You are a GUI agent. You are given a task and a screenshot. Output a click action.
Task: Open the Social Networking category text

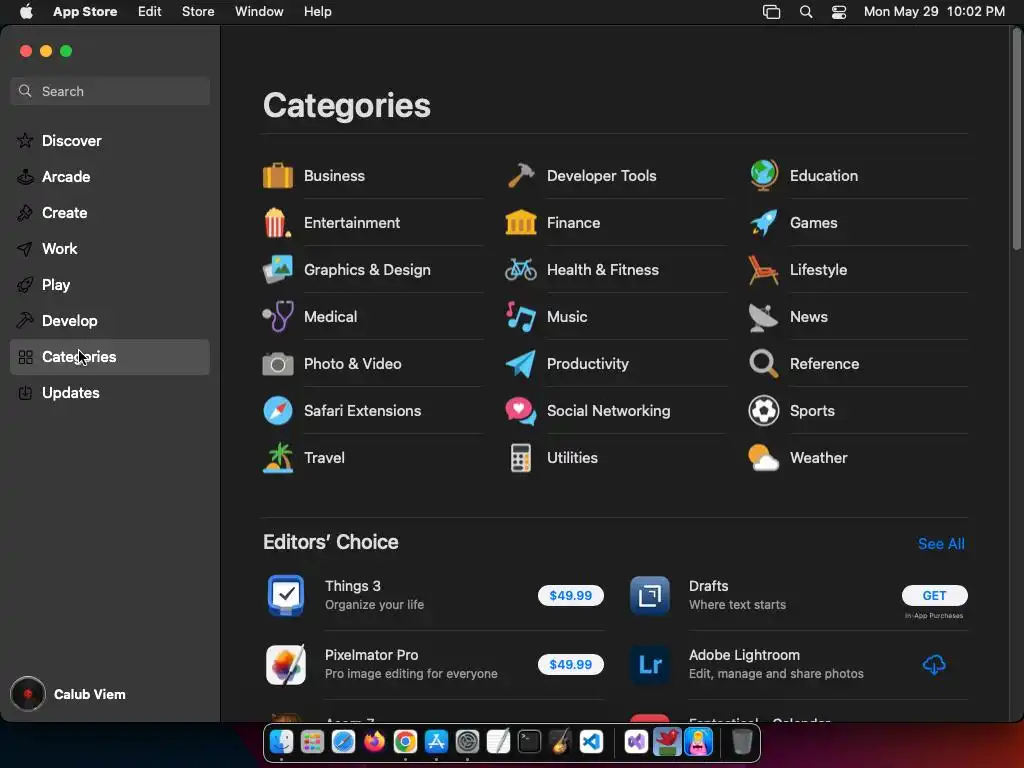pos(609,411)
